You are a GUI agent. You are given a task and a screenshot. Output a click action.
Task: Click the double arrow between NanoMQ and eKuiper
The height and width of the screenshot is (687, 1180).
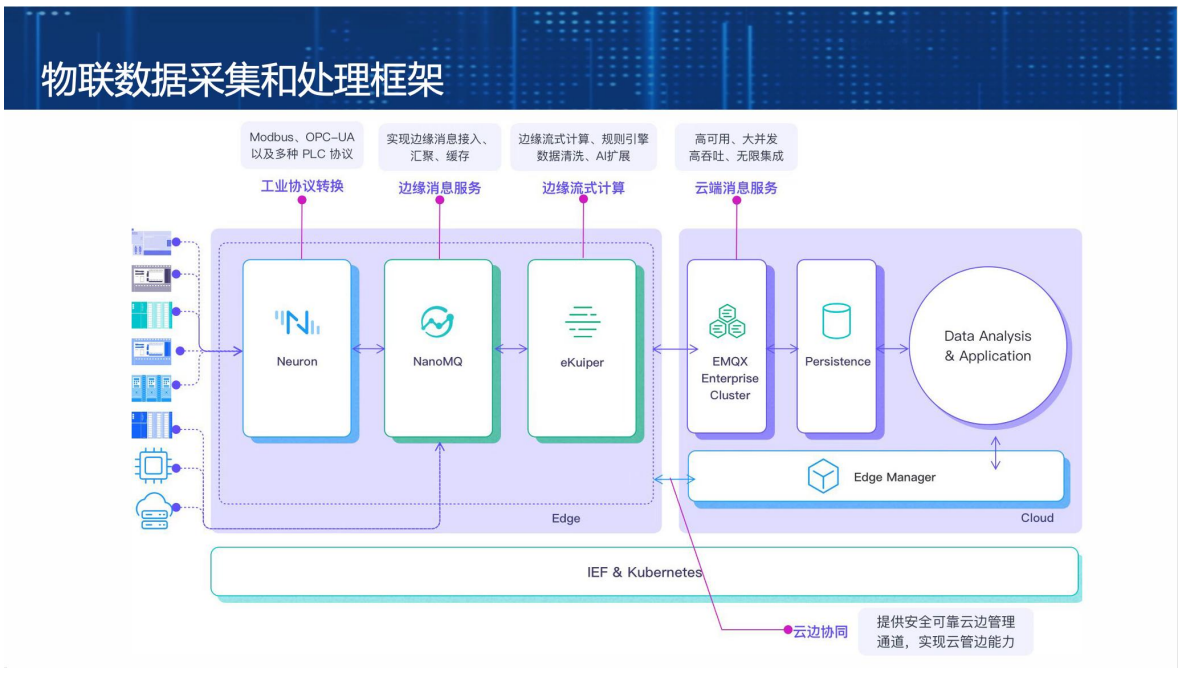(x=511, y=348)
